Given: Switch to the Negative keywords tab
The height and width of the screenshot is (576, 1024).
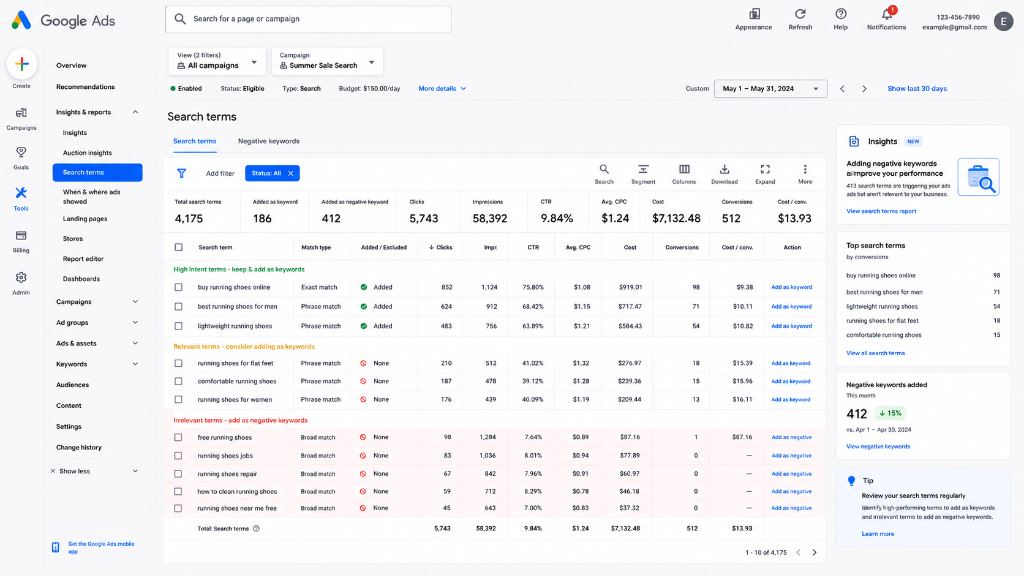Looking at the screenshot, I should pos(268,141).
